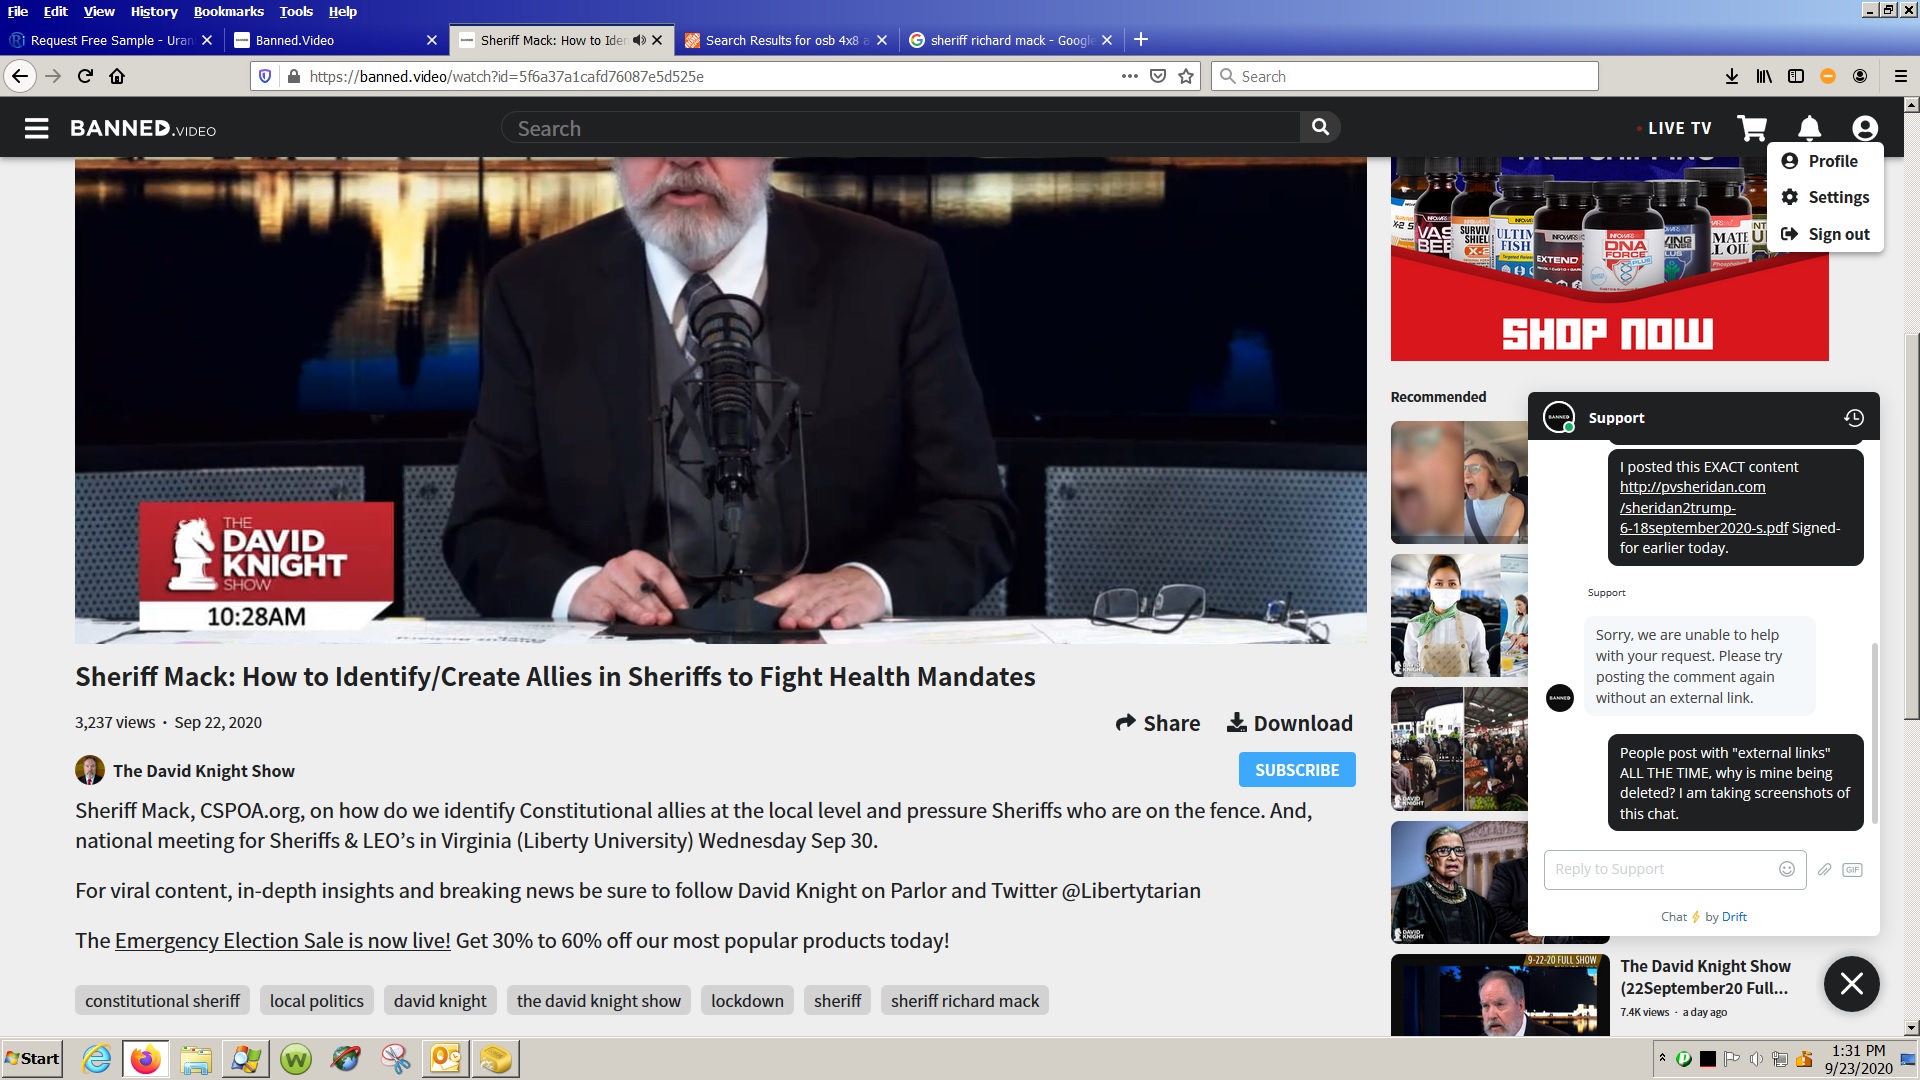The height and width of the screenshot is (1080, 1920).
Task: Switch to sheriff richard mack Google tab
Action: (1010, 40)
